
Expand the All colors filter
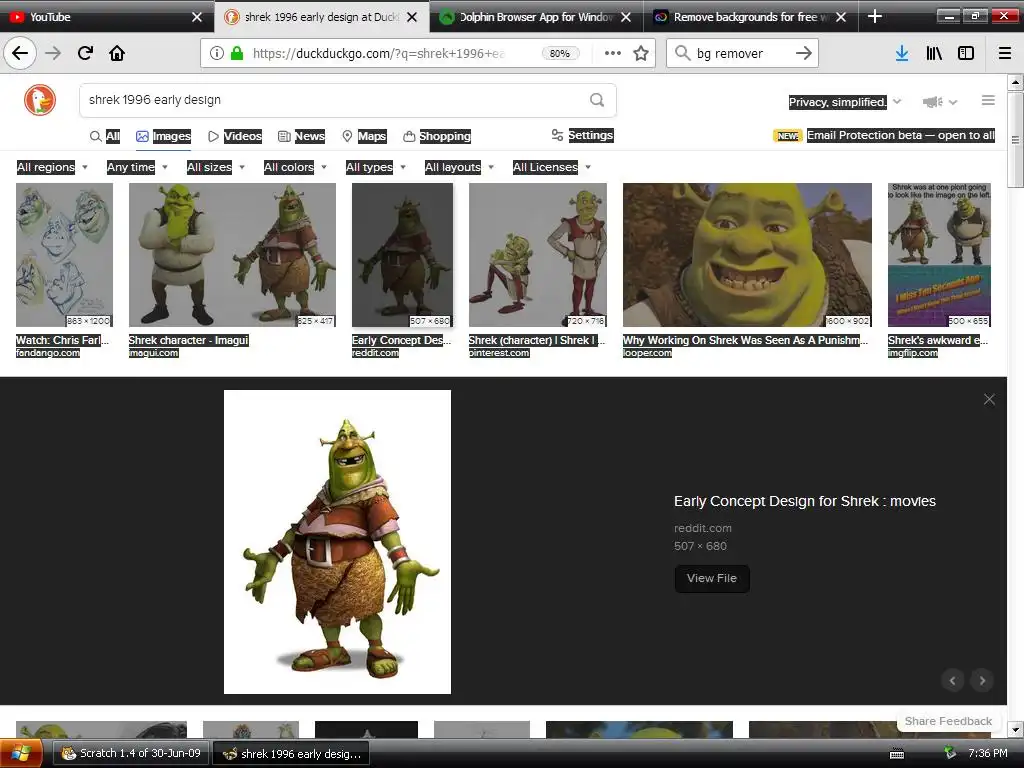click(295, 167)
